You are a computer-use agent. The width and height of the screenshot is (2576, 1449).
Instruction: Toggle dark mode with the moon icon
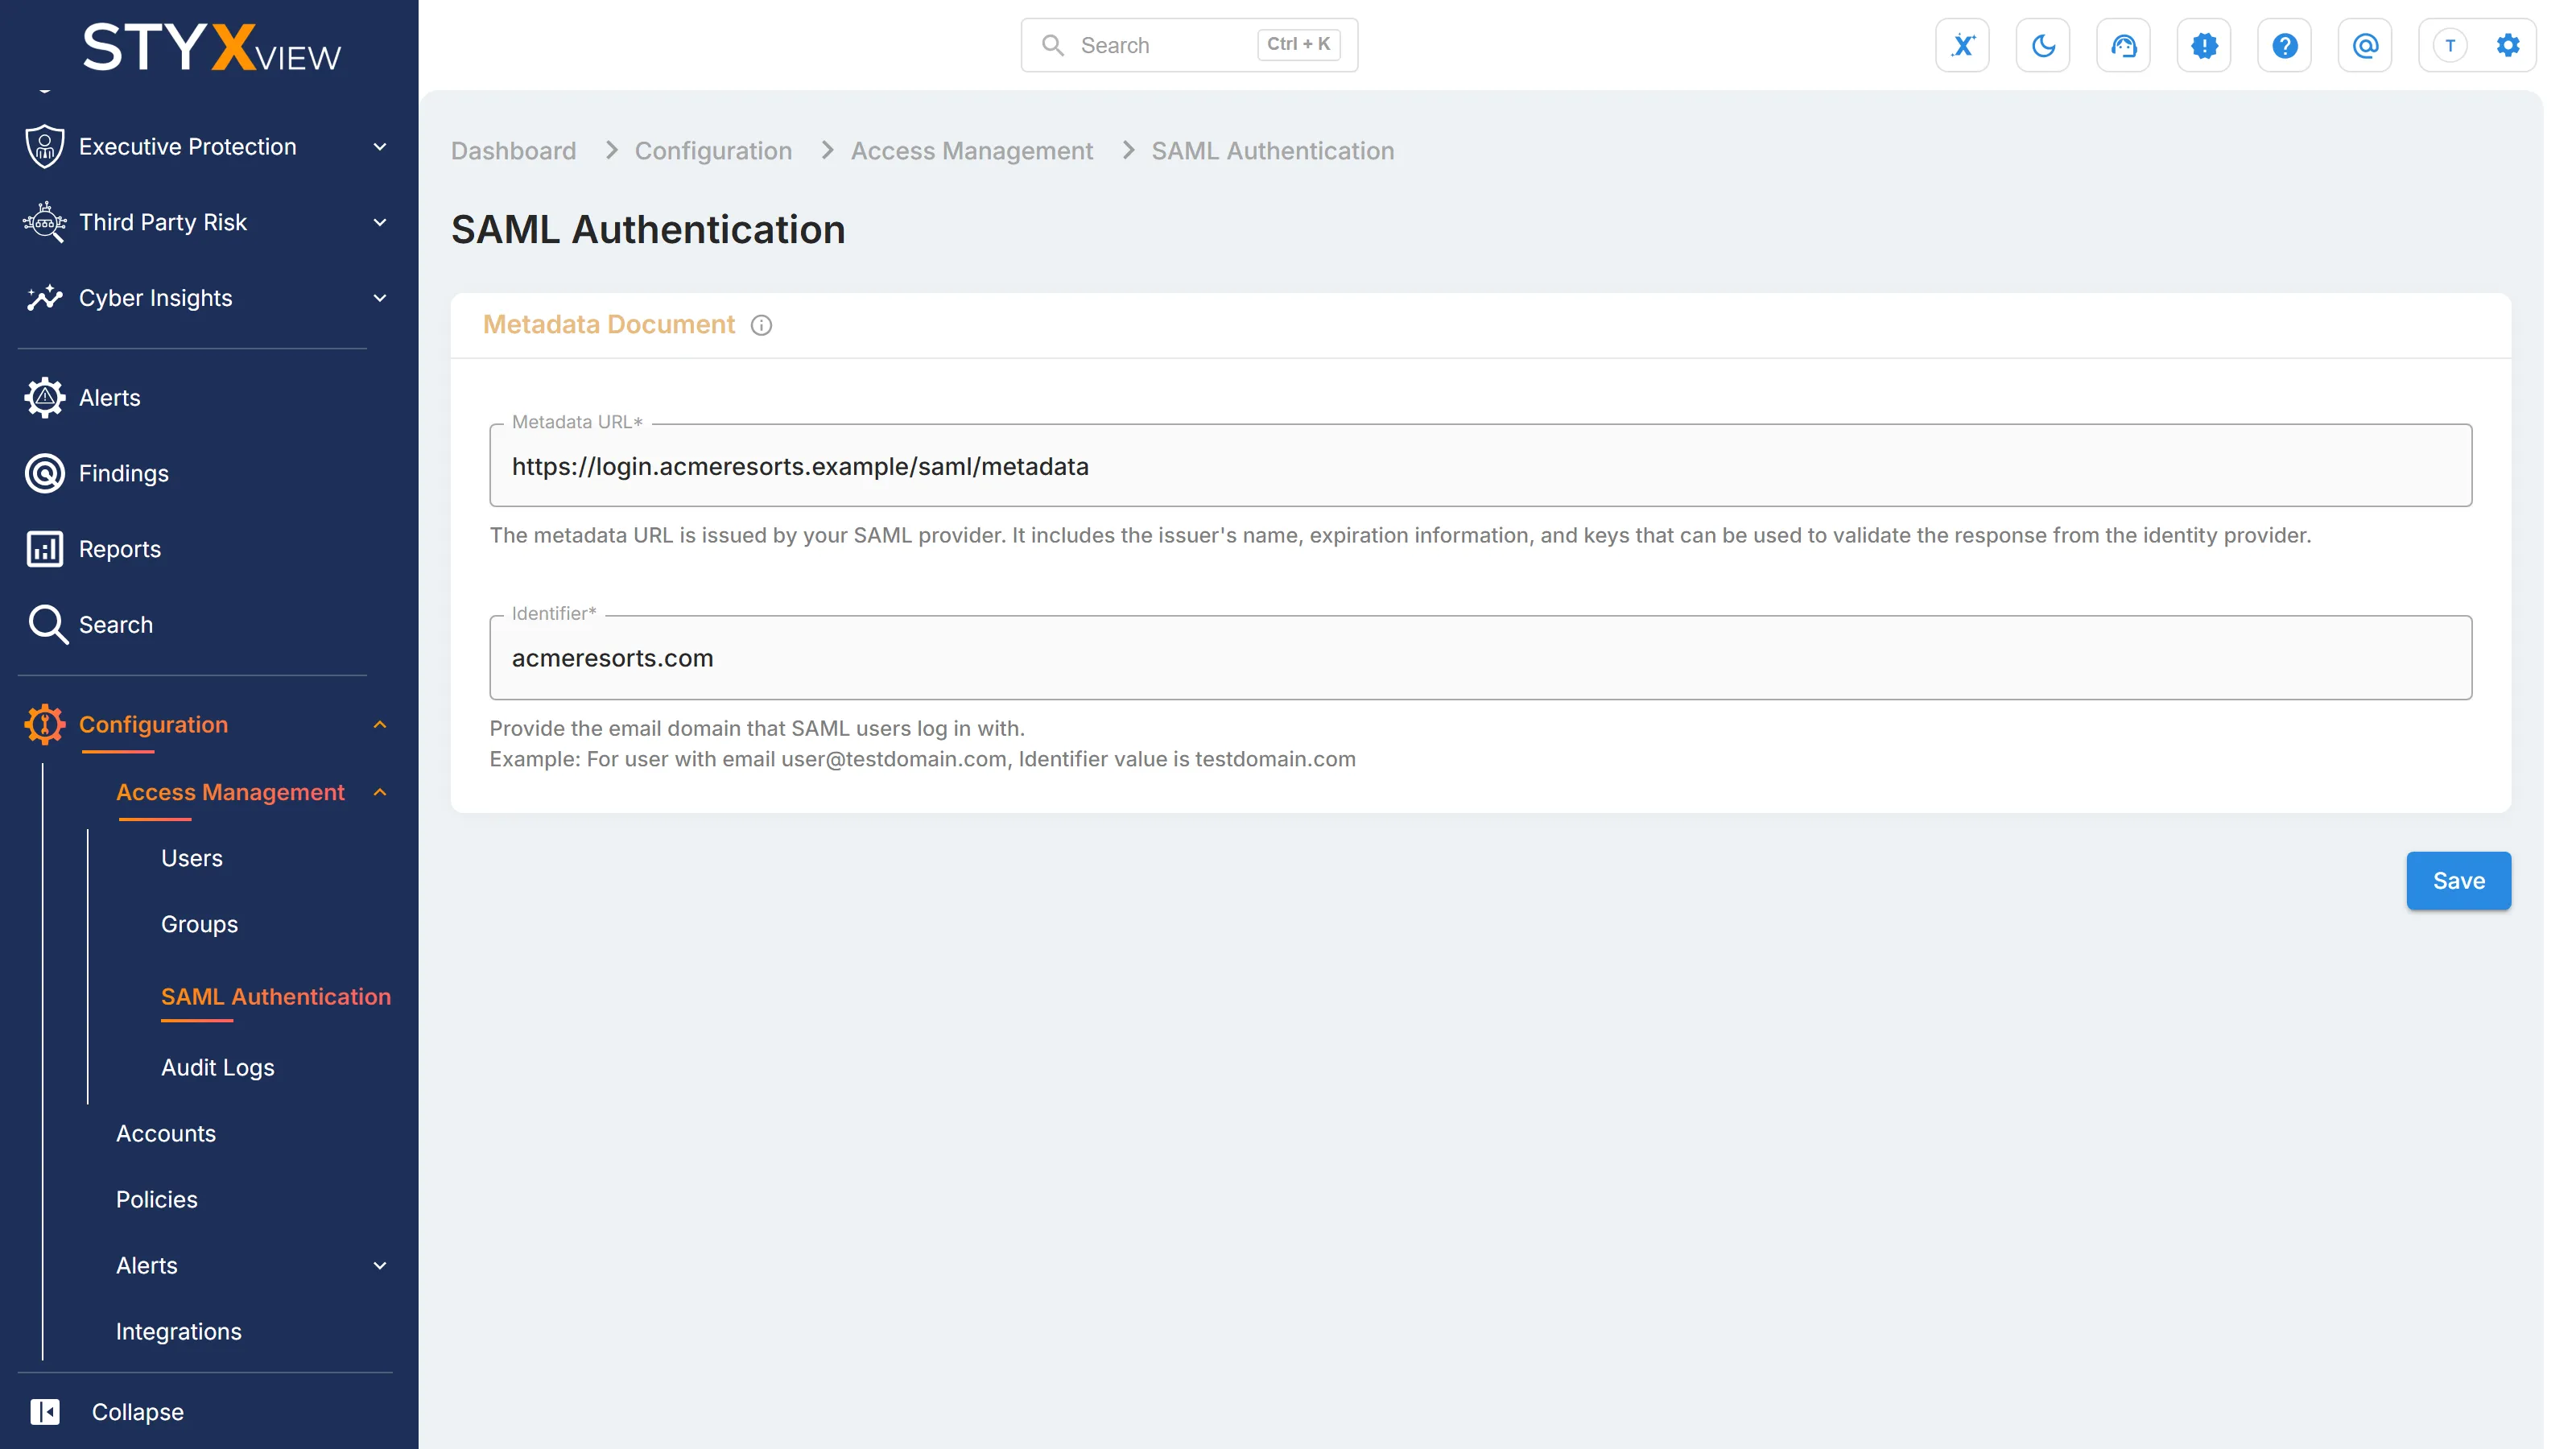2043,46
